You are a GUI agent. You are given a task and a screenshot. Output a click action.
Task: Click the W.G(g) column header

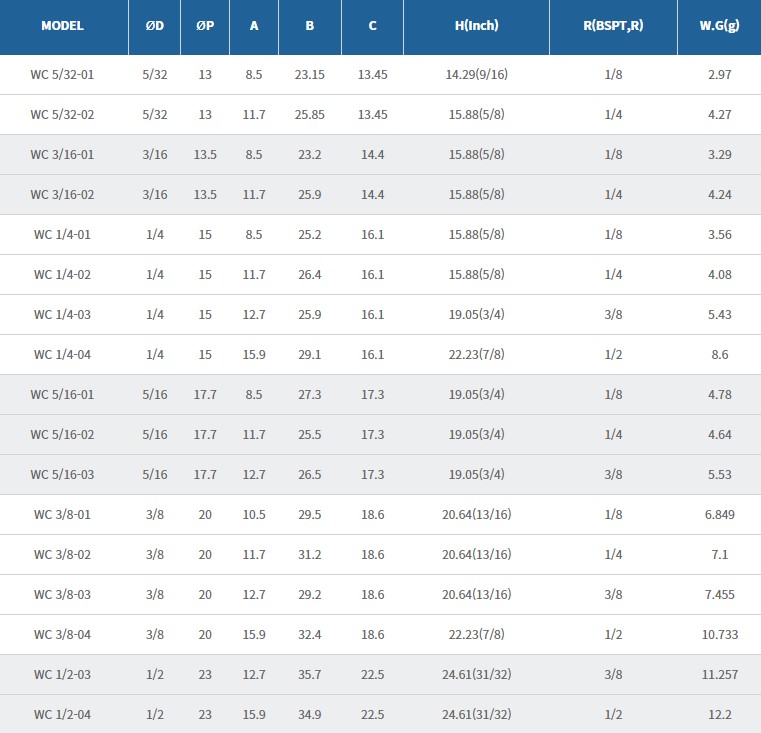pyautogui.click(x=719, y=25)
